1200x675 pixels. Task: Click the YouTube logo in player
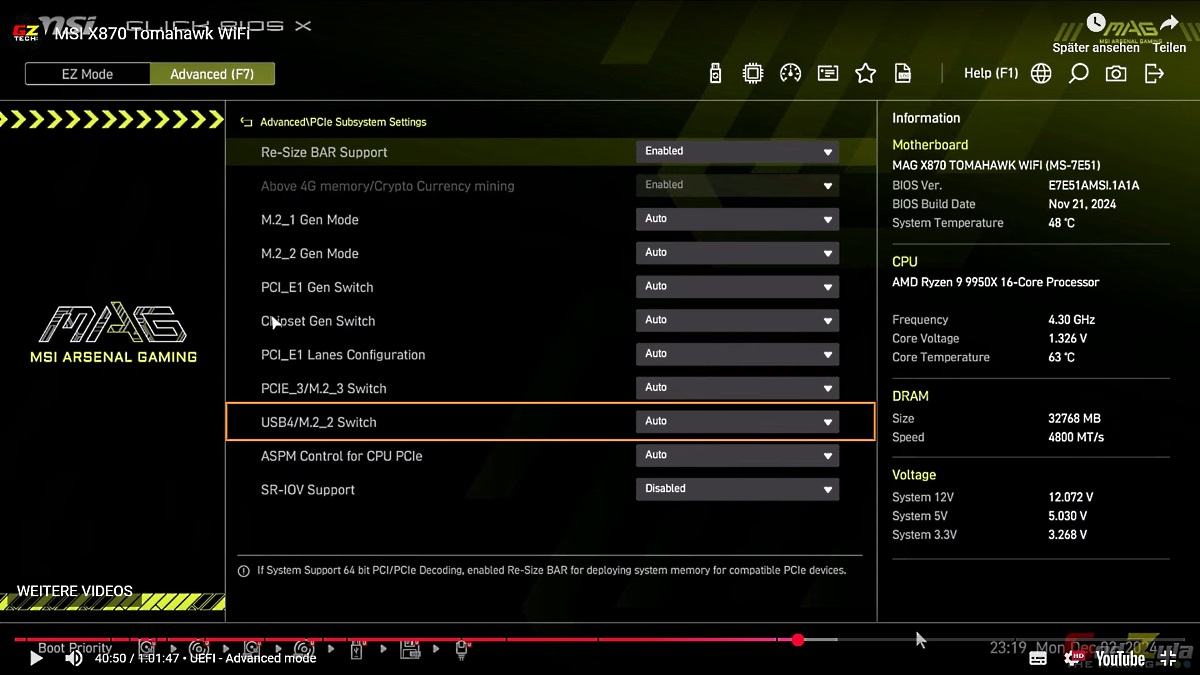(1120, 658)
